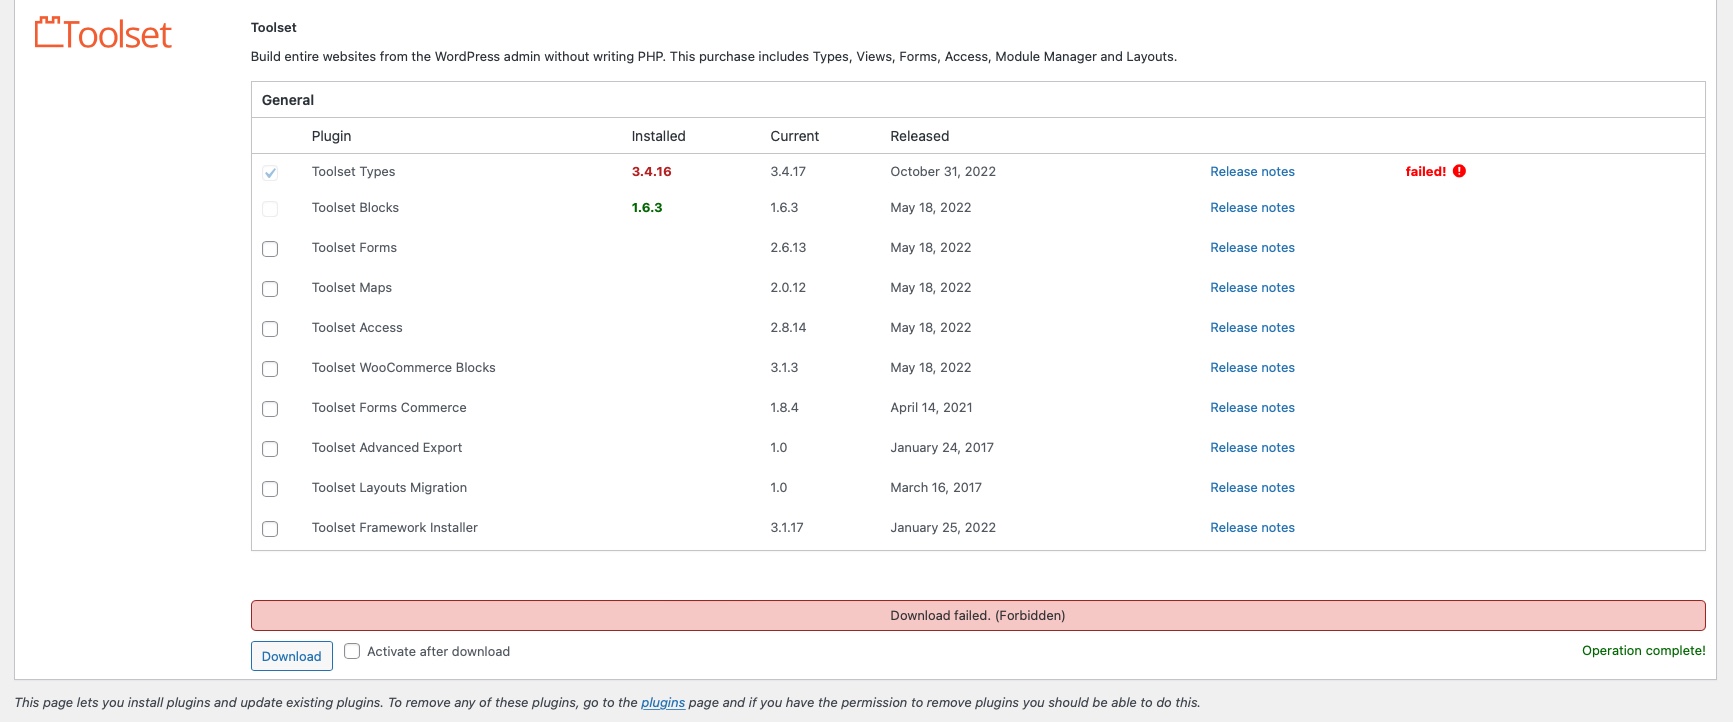Viewport: 1733px width, 722px height.
Task: Toggle the Toolset Types checkbox
Action: pos(270,173)
